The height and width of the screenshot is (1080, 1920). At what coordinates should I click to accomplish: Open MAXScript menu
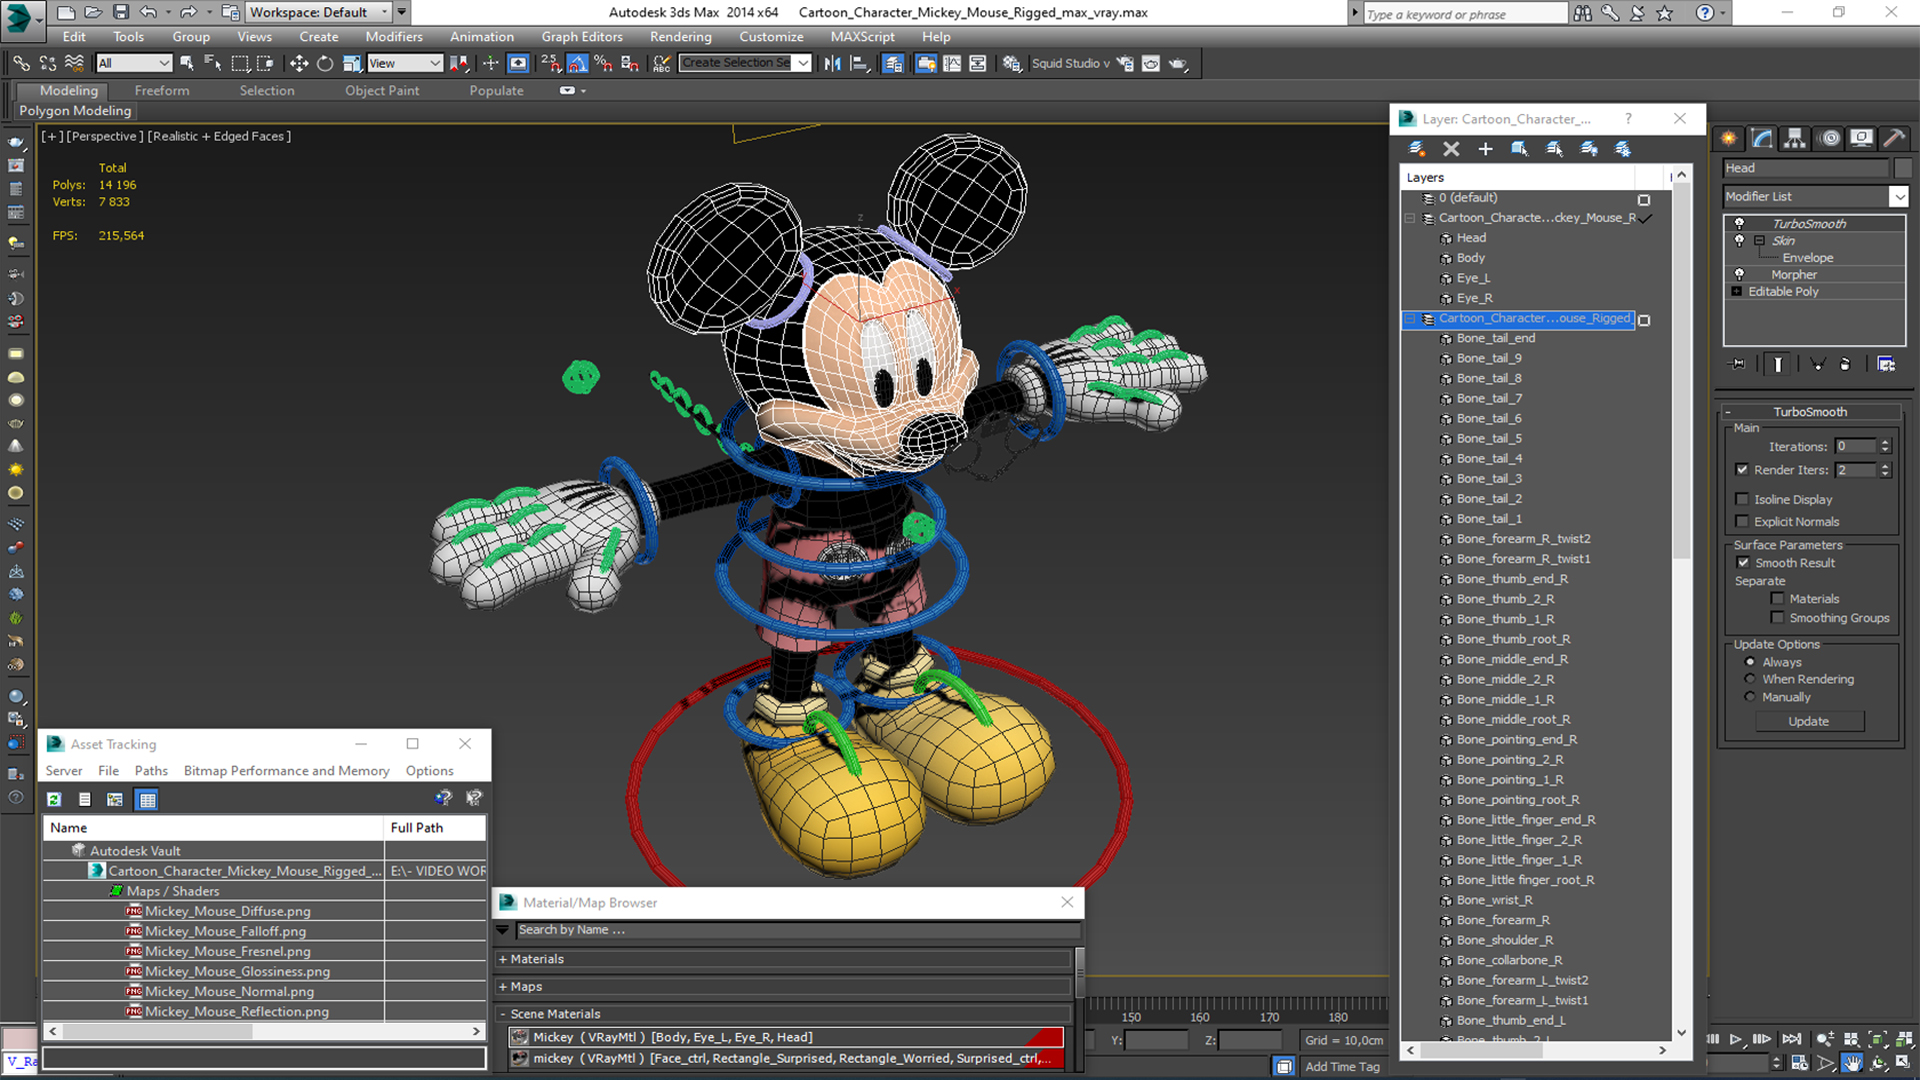862,37
